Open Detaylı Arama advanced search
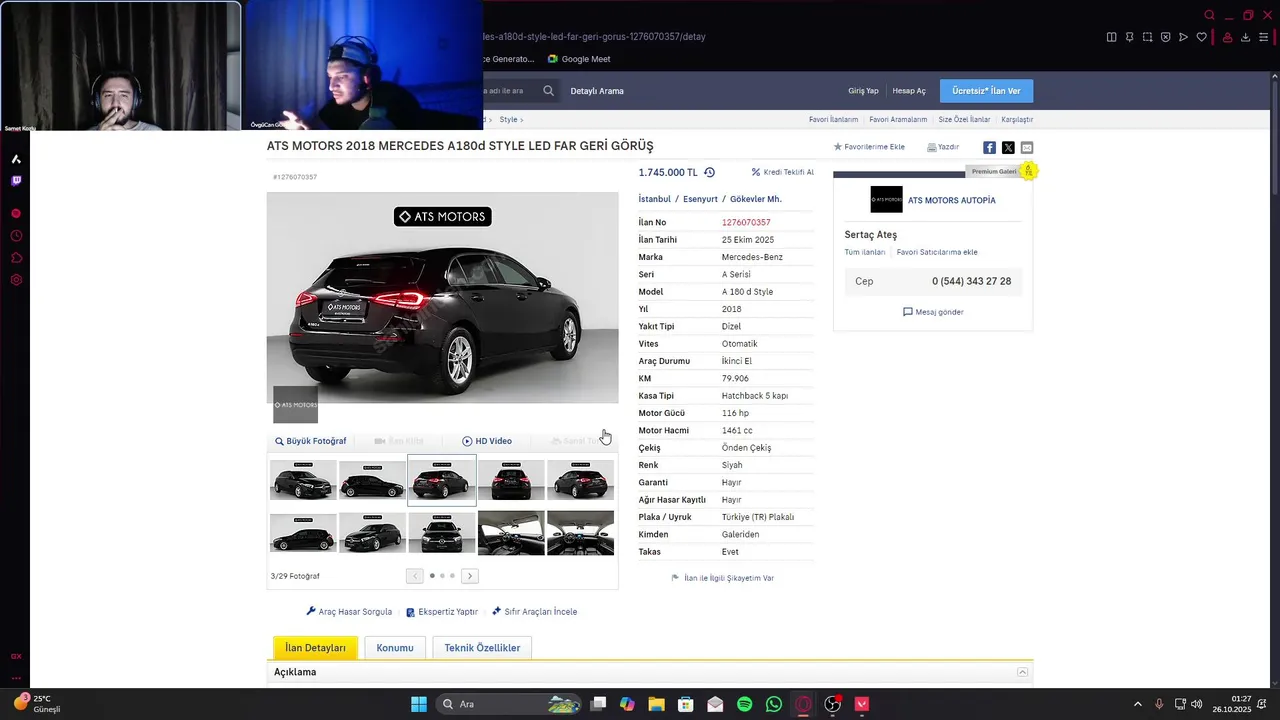Screen dimensions: 1280x720 pyautogui.click(x=597, y=91)
